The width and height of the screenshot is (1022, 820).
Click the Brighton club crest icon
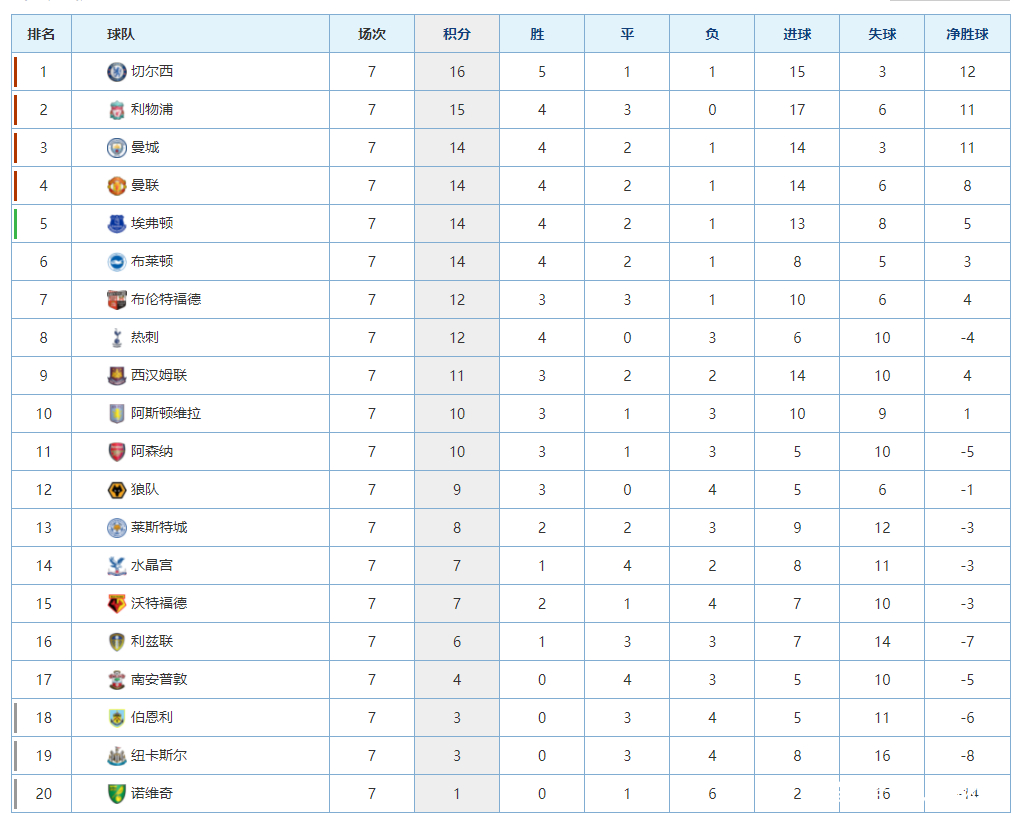tap(117, 262)
